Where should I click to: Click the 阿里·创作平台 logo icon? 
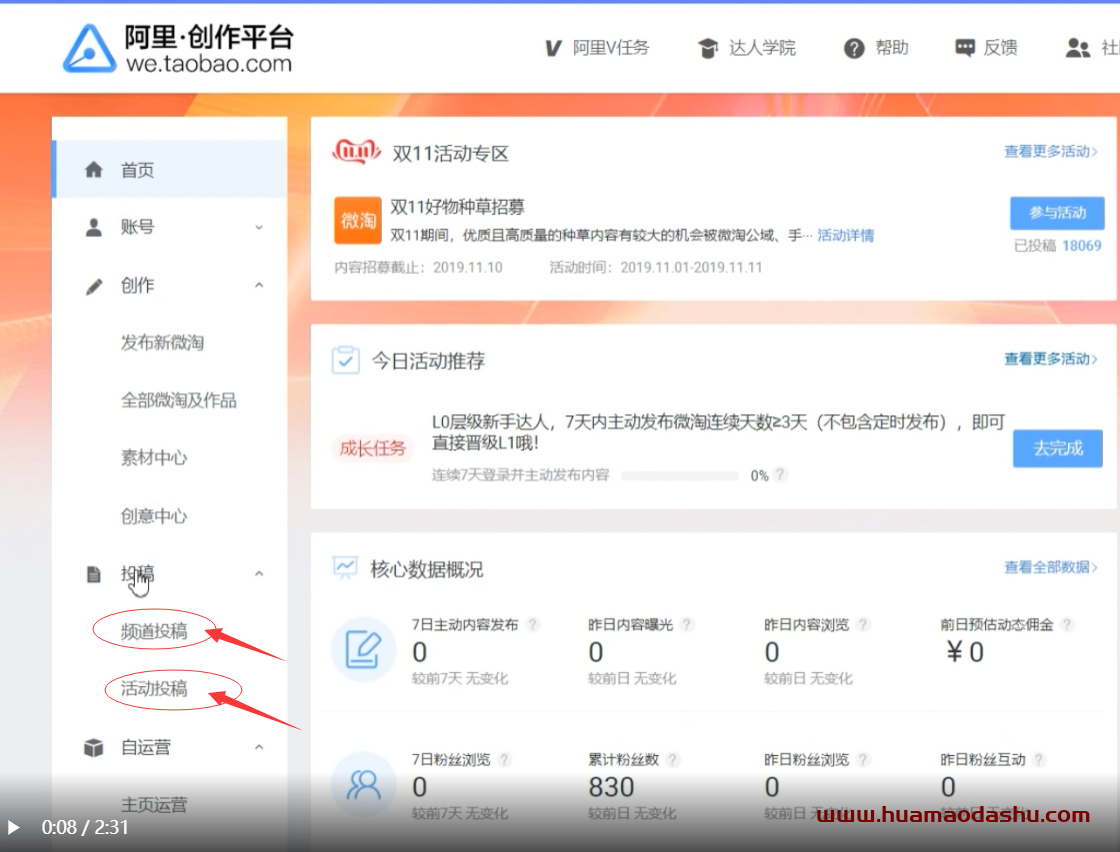click(89, 48)
